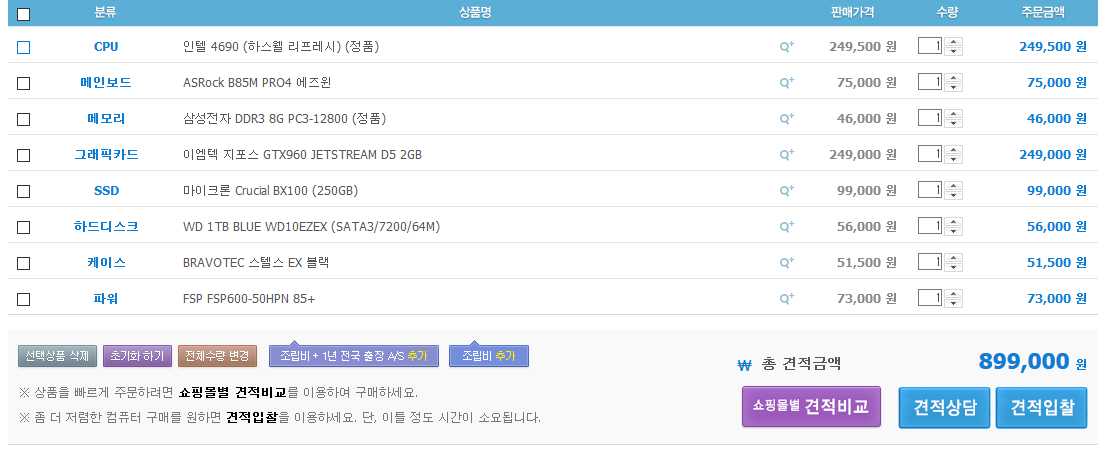Decrease the 파워 quantity with the down arrow
1109x449 pixels.
(x=953, y=303)
